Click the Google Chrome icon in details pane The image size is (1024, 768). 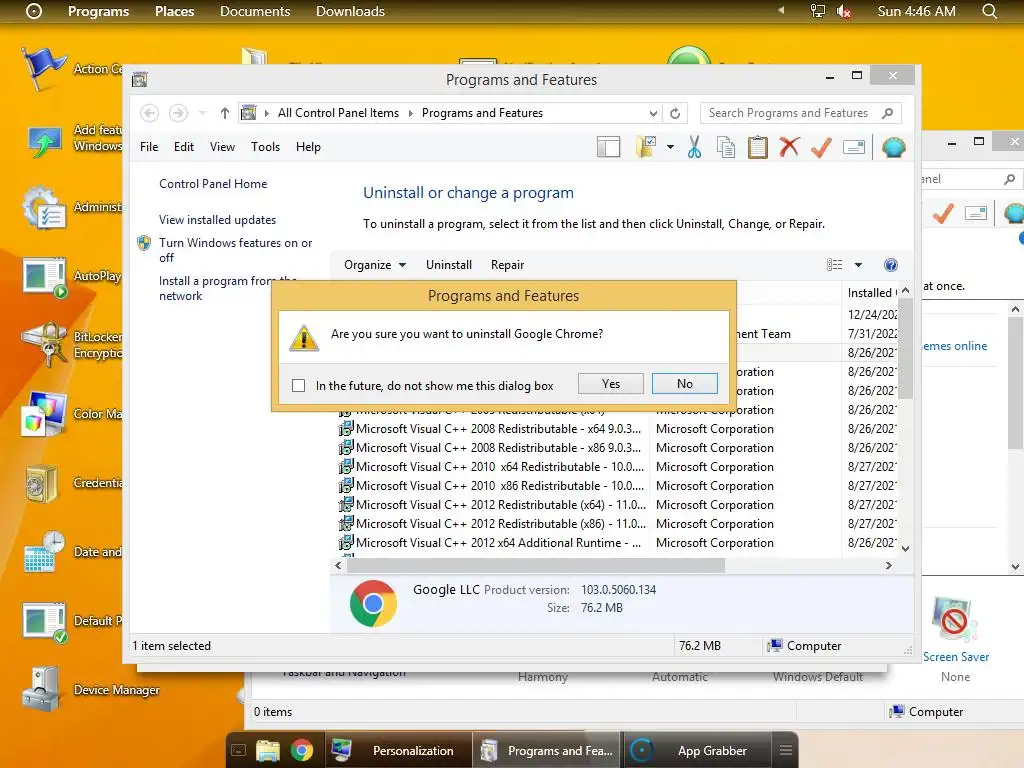[x=373, y=603]
